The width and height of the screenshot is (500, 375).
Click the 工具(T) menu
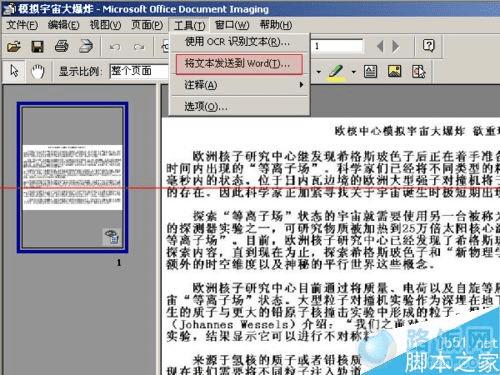189,25
